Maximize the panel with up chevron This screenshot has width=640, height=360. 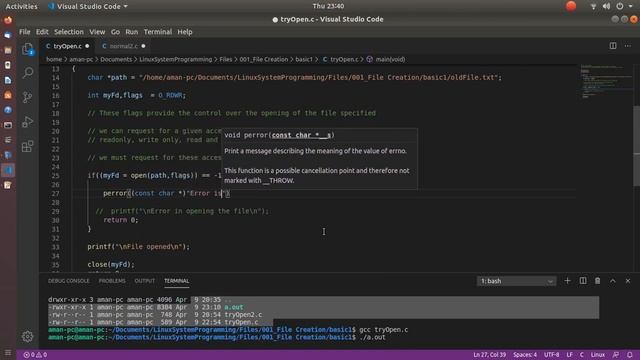[x=613, y=281]
